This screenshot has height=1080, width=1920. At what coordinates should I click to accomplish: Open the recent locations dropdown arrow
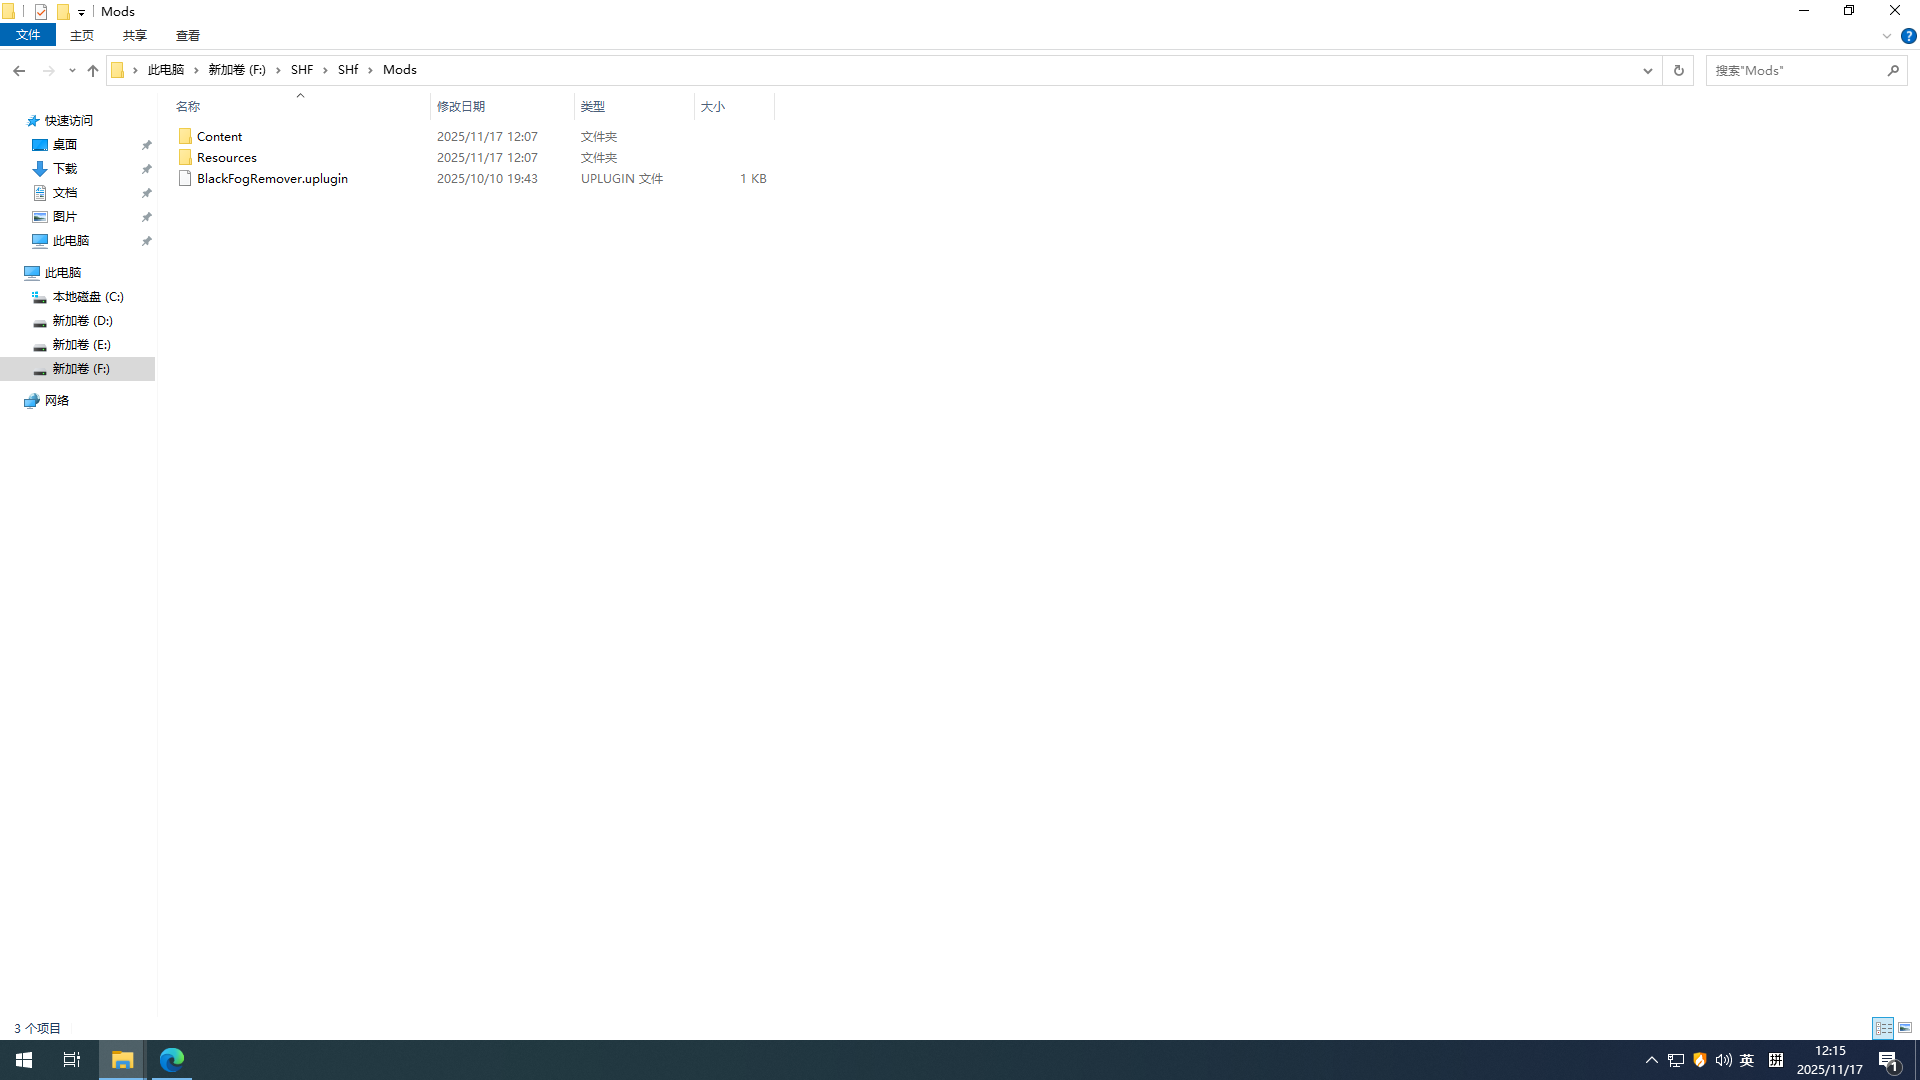72,70
